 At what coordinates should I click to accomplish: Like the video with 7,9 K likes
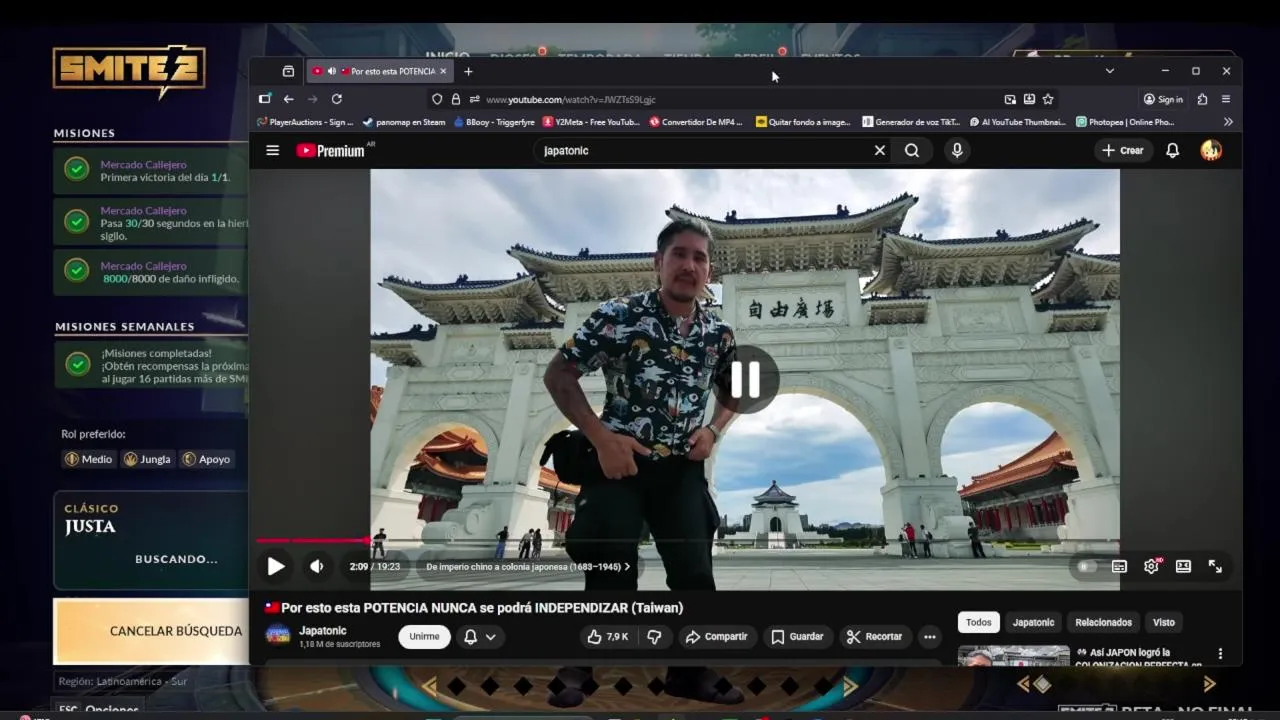(607, 637)
